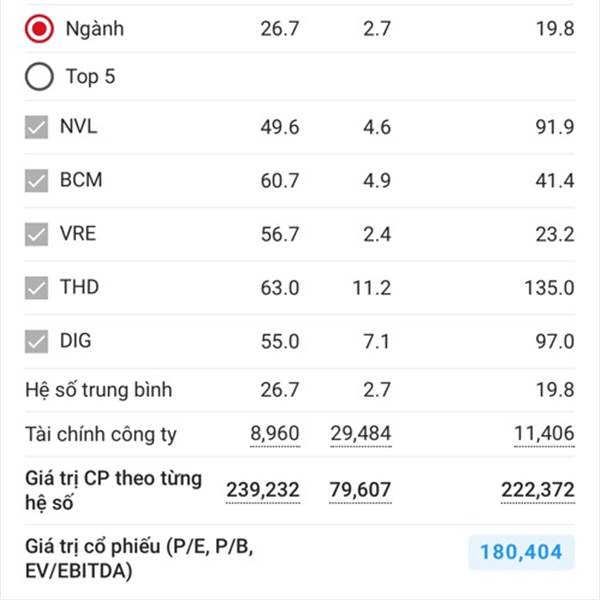The width and height of the screenshot is (600, 600).
Task: Click the 8,960 underlined financial value
Action: tap(274, 434)
